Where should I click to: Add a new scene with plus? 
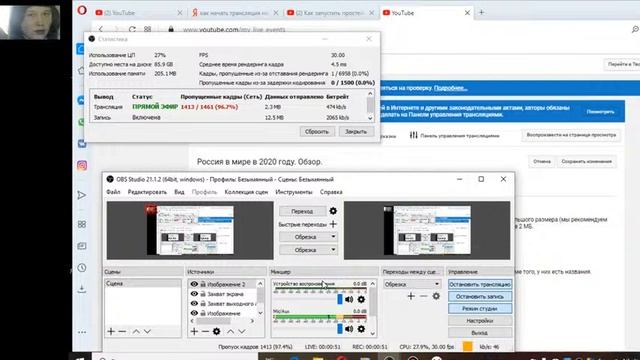pos(111,331)
